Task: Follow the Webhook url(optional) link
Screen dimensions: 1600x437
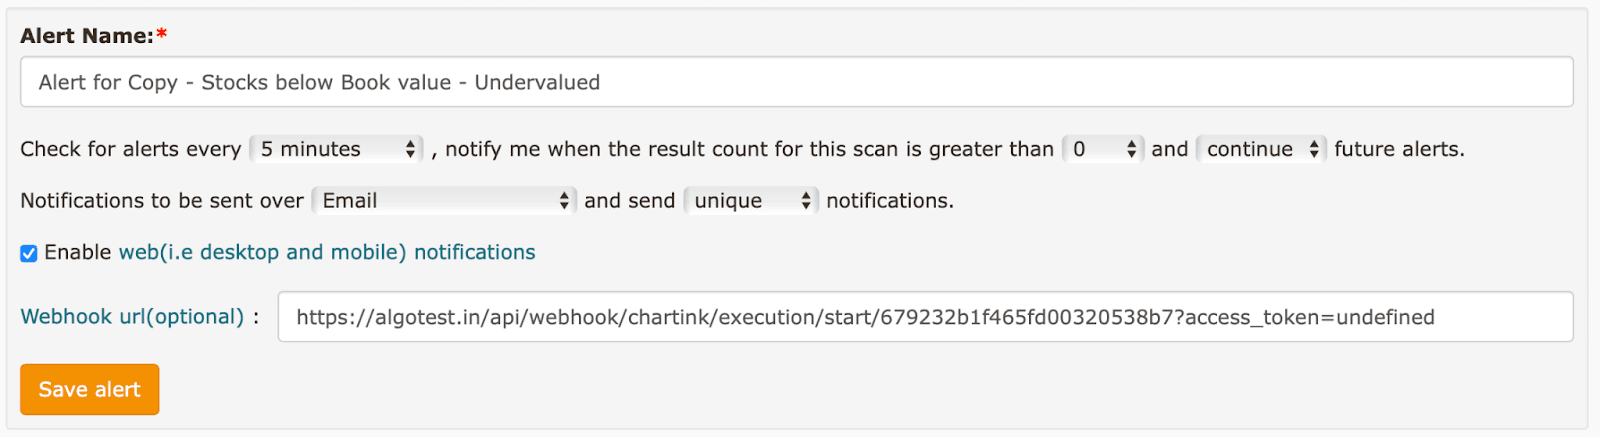Action: tap(132, 317)
